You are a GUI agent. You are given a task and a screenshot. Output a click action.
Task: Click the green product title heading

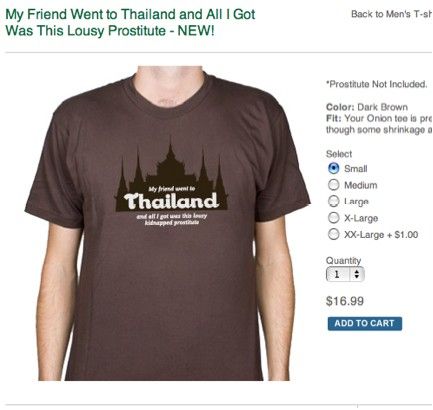130,22
